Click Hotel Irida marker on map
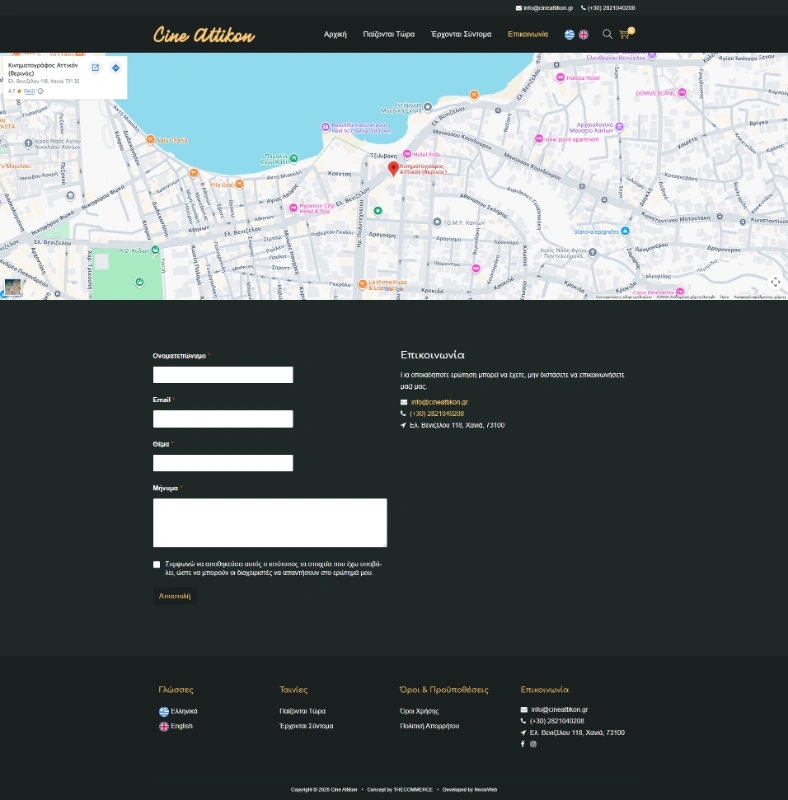Screen dimensions: 788x800 coord(407,154)
